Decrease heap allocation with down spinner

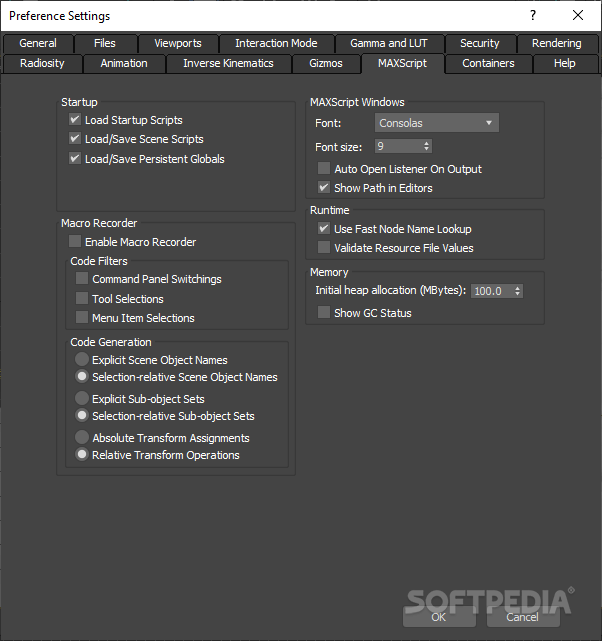click(x=517, y=294)
